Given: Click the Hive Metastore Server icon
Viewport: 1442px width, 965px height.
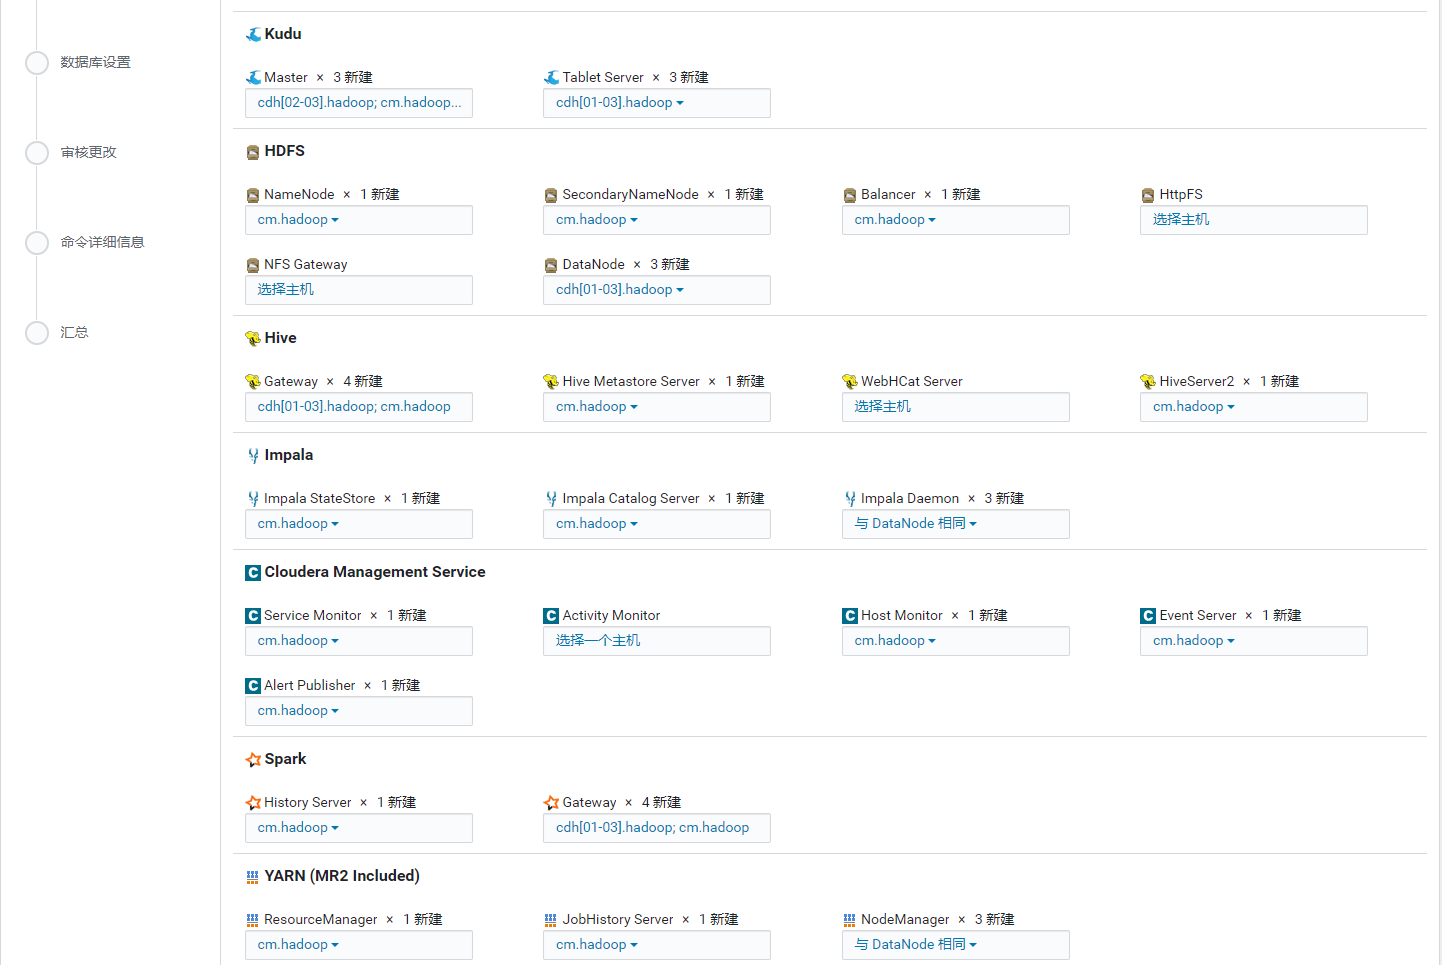Looking at the screenshot, I should pos(551,382).
